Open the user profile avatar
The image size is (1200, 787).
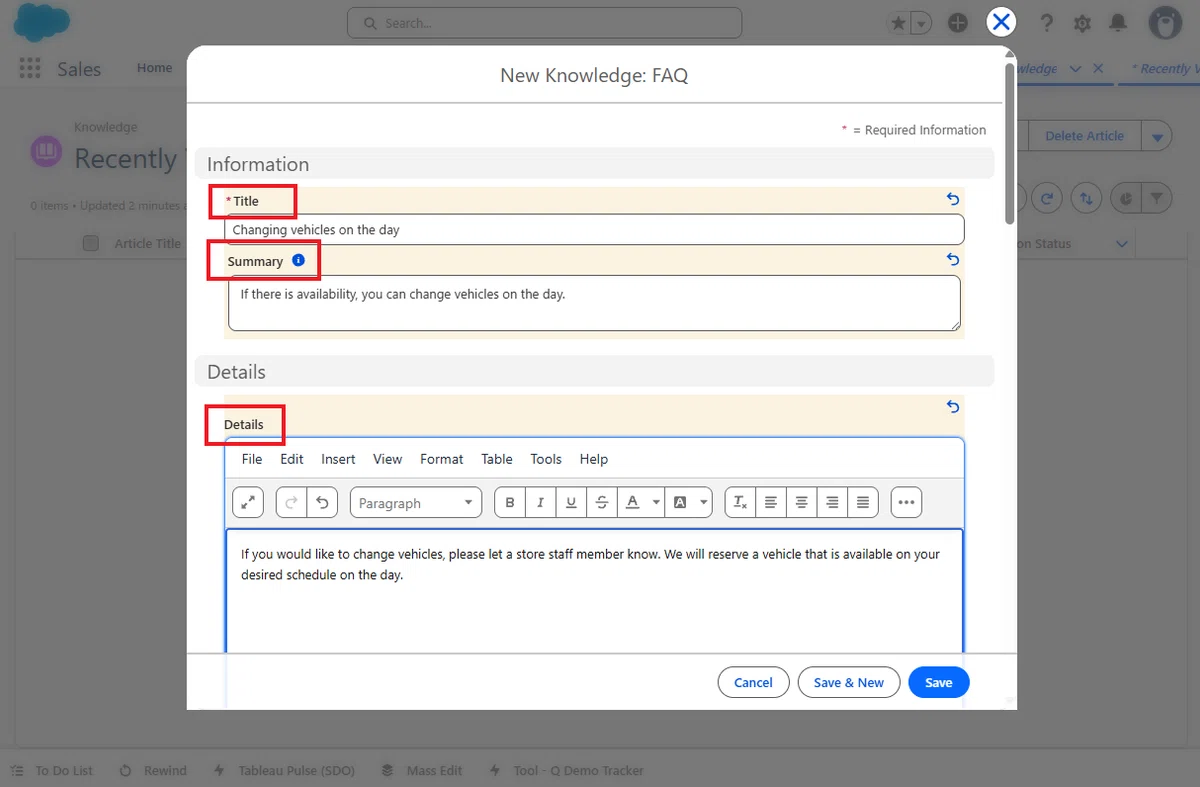click(1166, 22)
